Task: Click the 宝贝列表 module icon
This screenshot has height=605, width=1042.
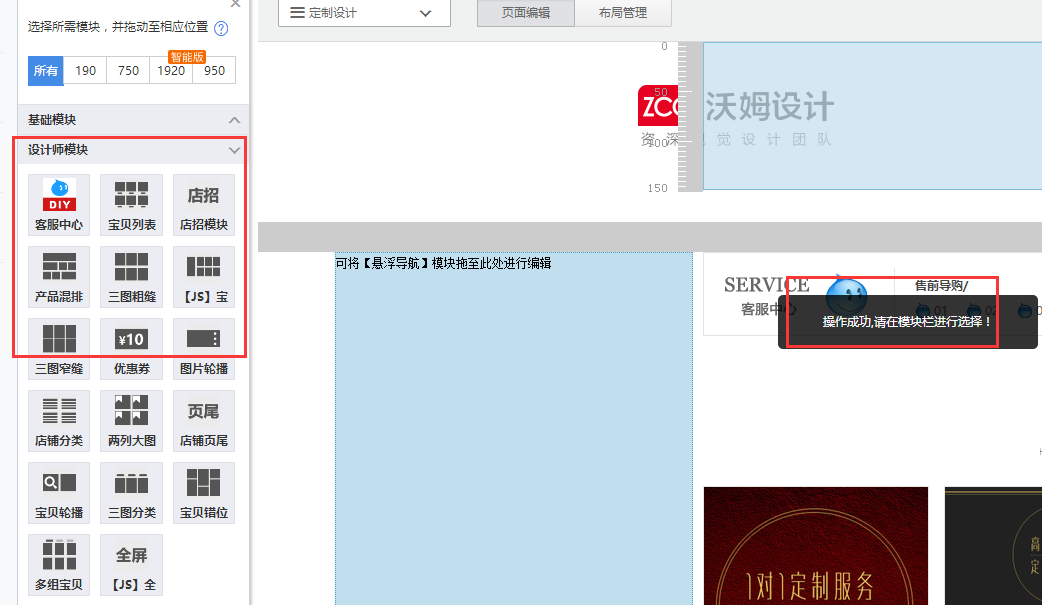Action: tap(131, 204)
